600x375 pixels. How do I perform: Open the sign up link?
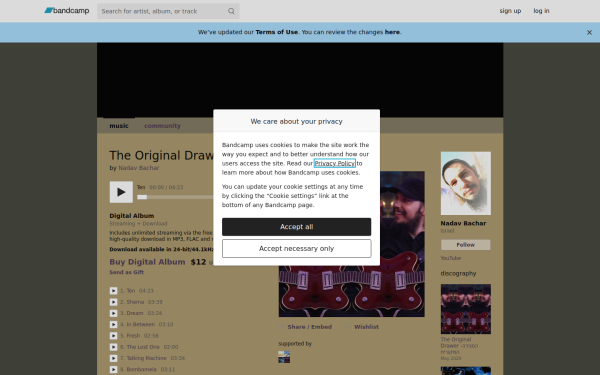(x=510, y=11)
